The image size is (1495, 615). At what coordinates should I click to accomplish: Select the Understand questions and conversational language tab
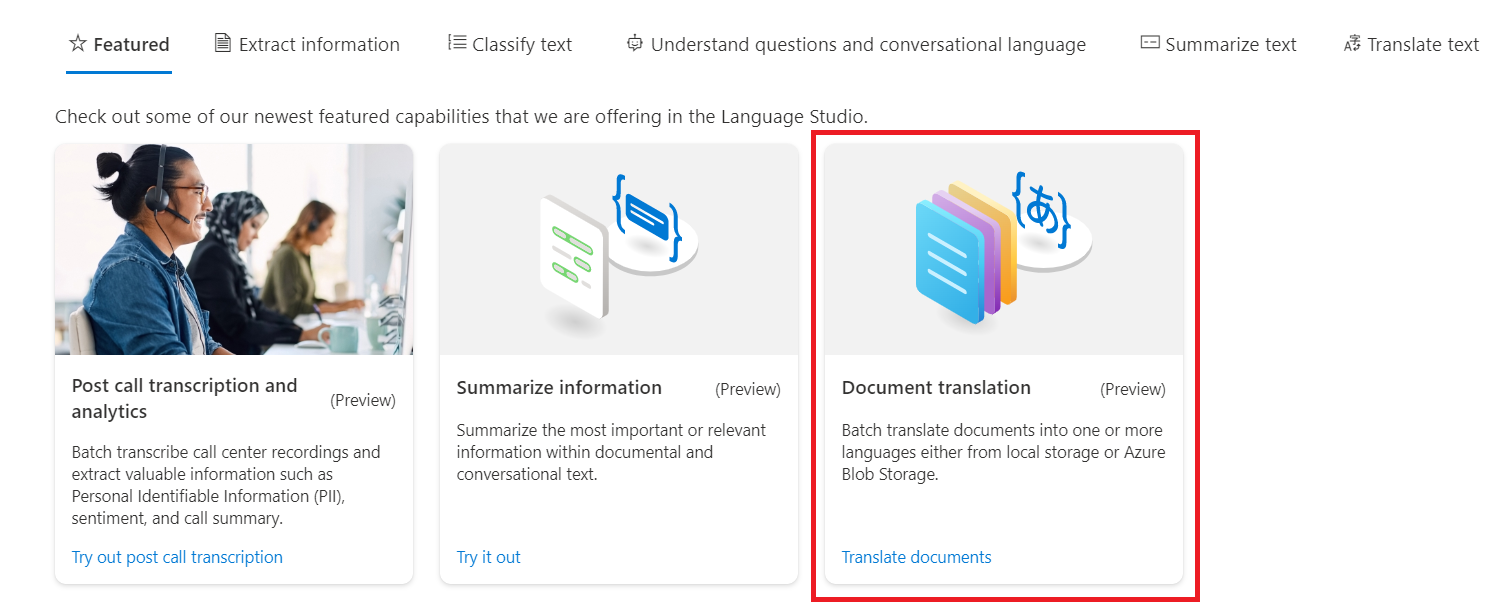click(x=868, y=43)
